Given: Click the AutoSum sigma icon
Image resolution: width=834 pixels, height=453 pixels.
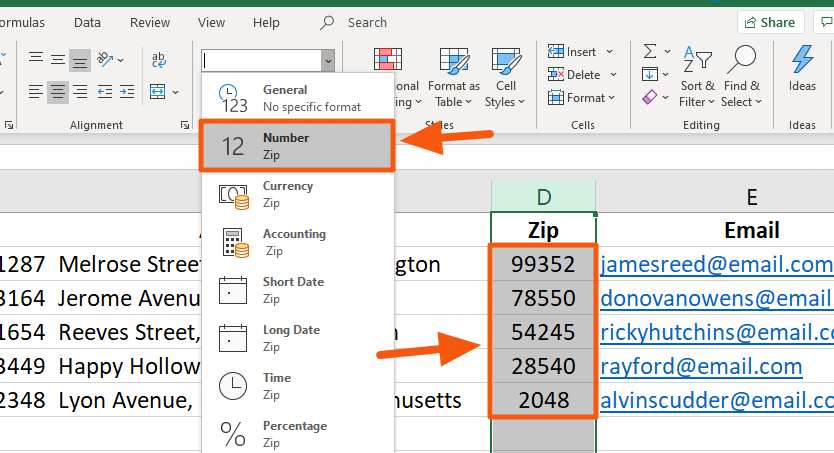Looking at the screenshot, I should [650, 52].
